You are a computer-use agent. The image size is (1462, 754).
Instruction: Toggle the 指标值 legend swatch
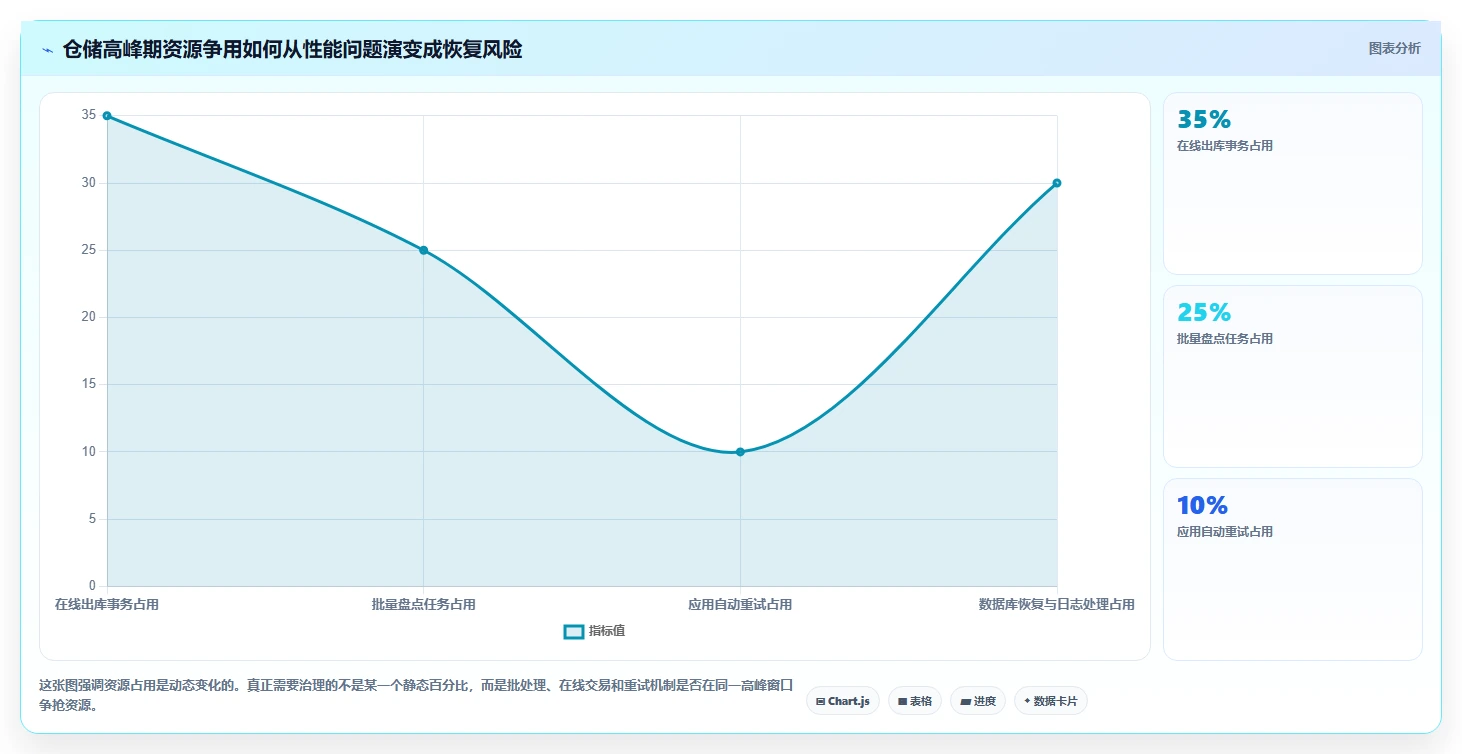click(x=574, y=631)
